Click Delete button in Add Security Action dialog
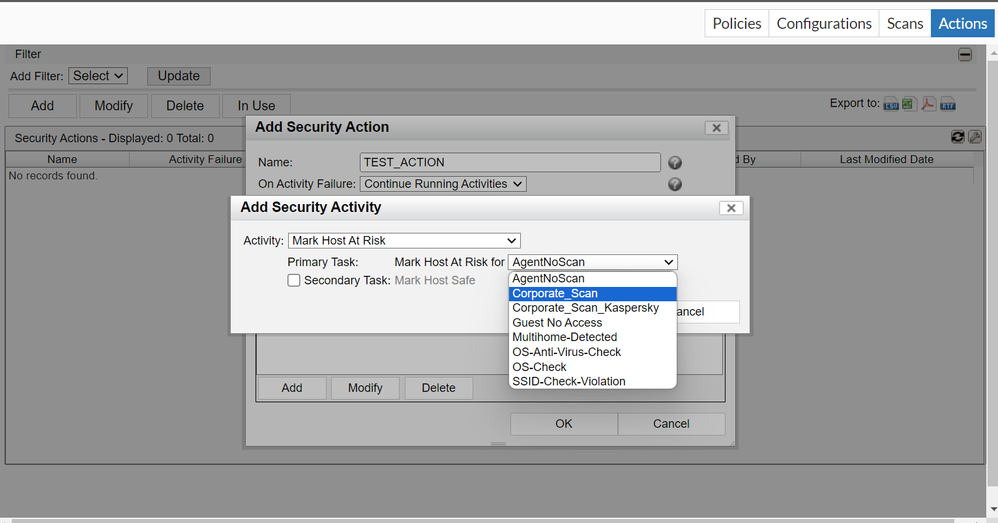 (x=439, y=388)
